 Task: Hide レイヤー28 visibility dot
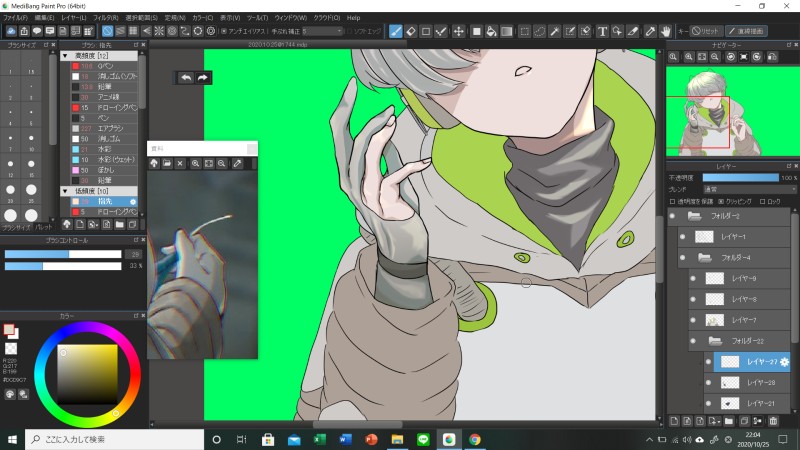[x=708, y=383]
